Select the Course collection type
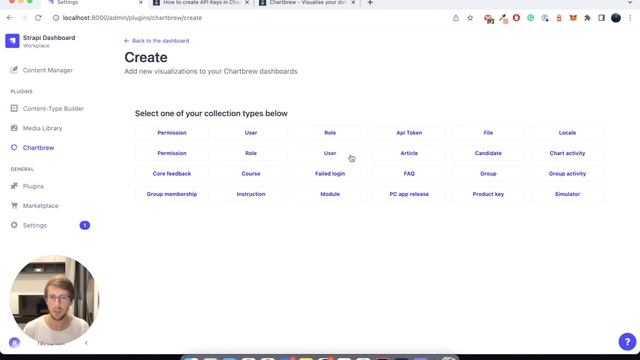Image resolution: width=640 pixels, height=360 pixels. [251, 173]
